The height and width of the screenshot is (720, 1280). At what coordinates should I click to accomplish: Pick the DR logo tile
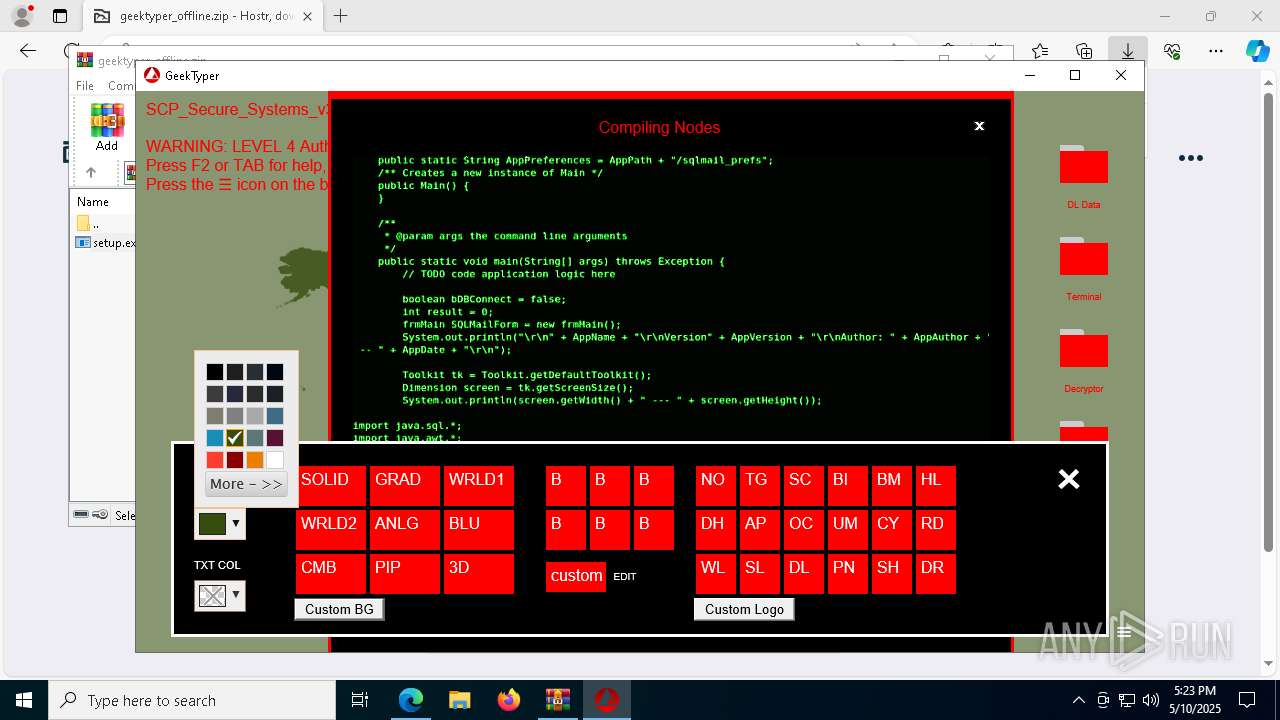point(936,573)
